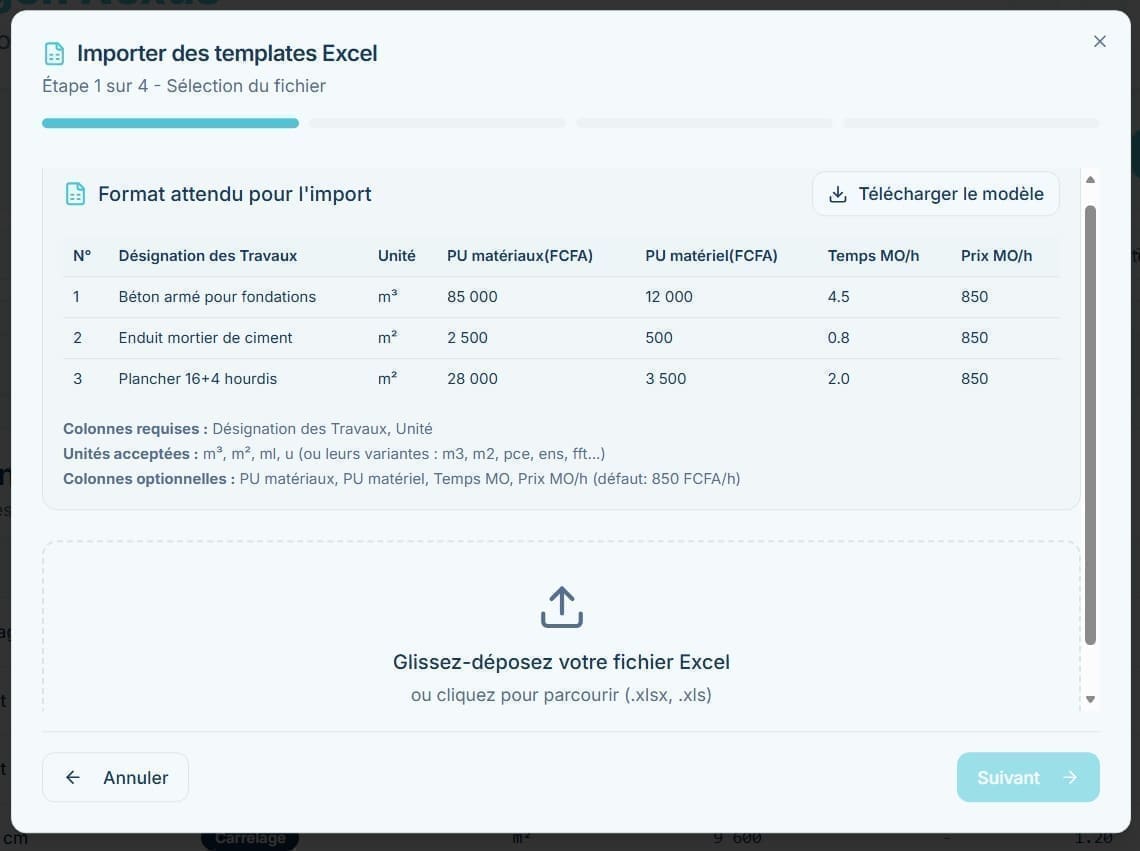
Task: Click the 0.8 Temps MO/h value
Action: click(x=838, y=337)
